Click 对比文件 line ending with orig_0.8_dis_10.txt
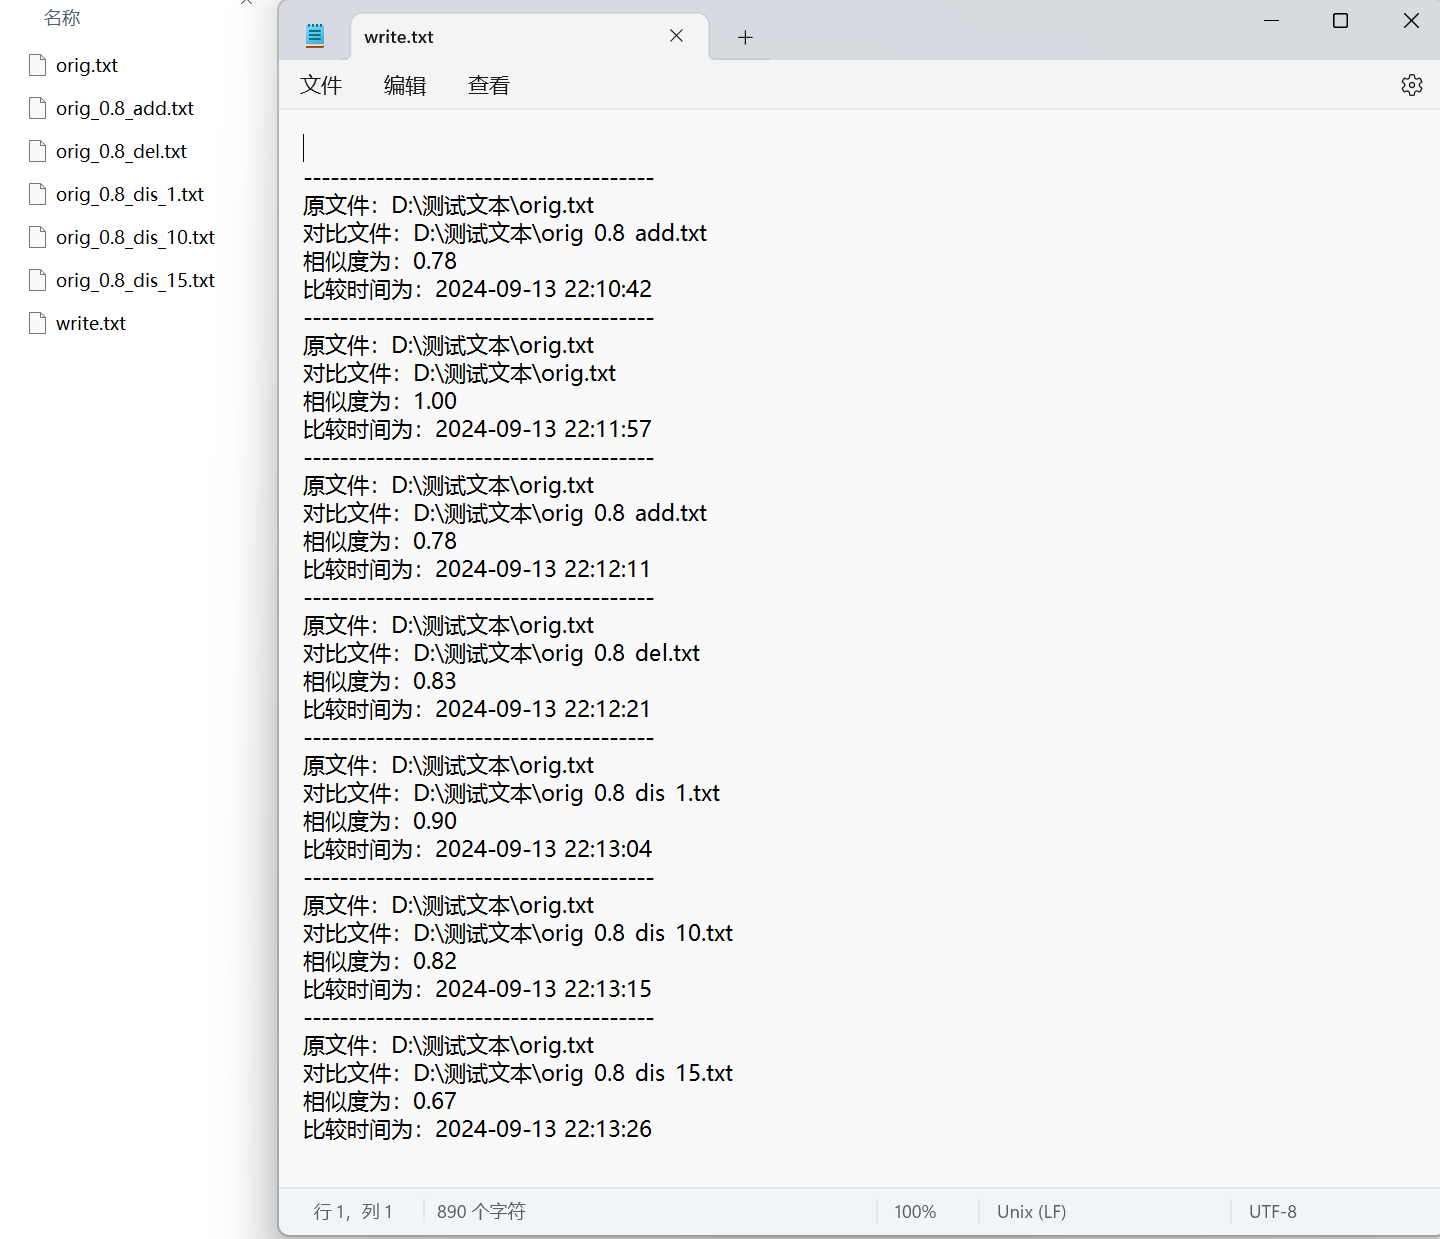This screenshot has height=1239, width=1440. click(518, 933)
